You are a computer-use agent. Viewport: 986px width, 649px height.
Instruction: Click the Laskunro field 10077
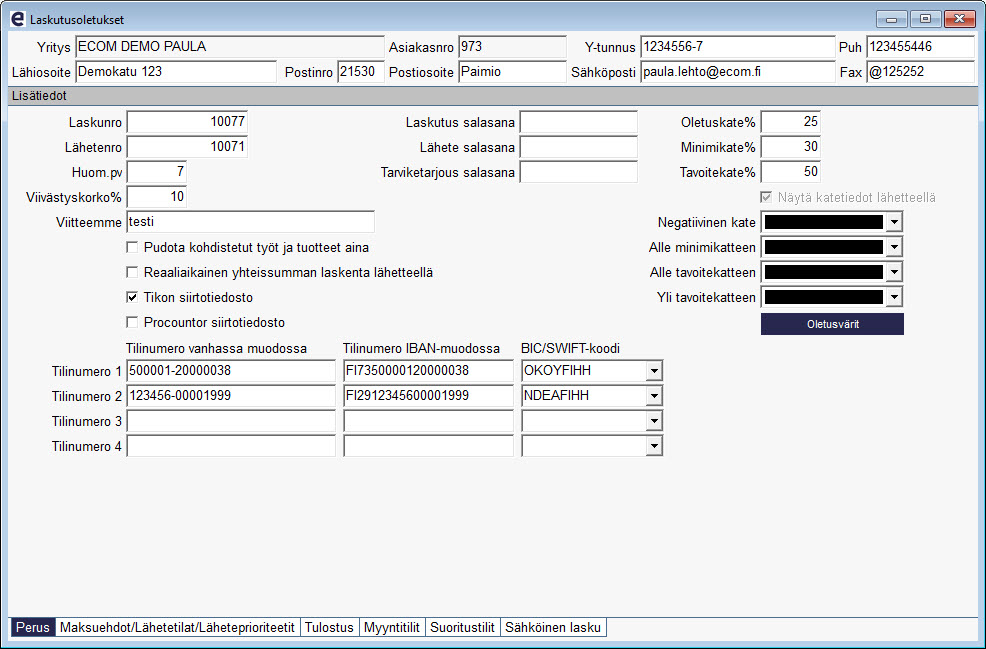[187, 122]
